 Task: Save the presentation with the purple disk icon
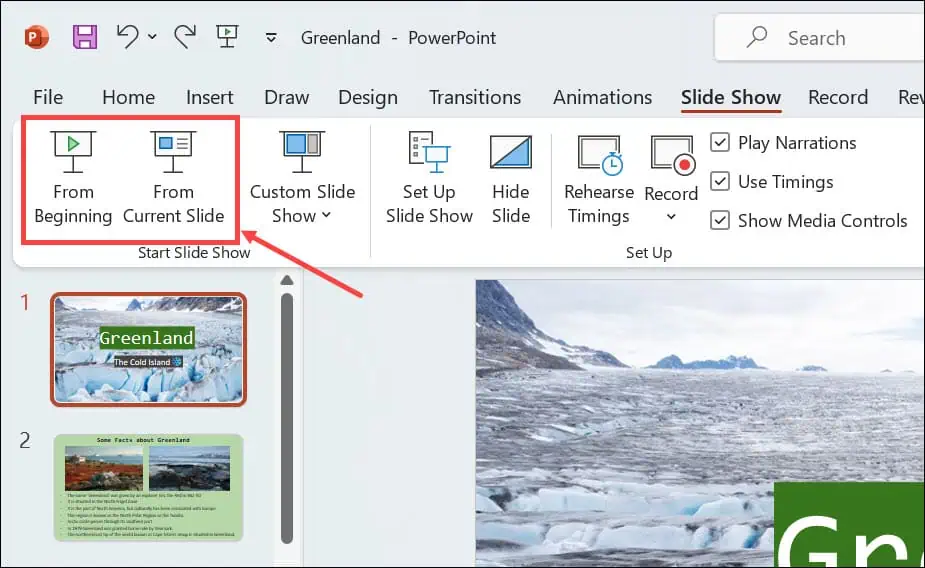tap(85, 37)
